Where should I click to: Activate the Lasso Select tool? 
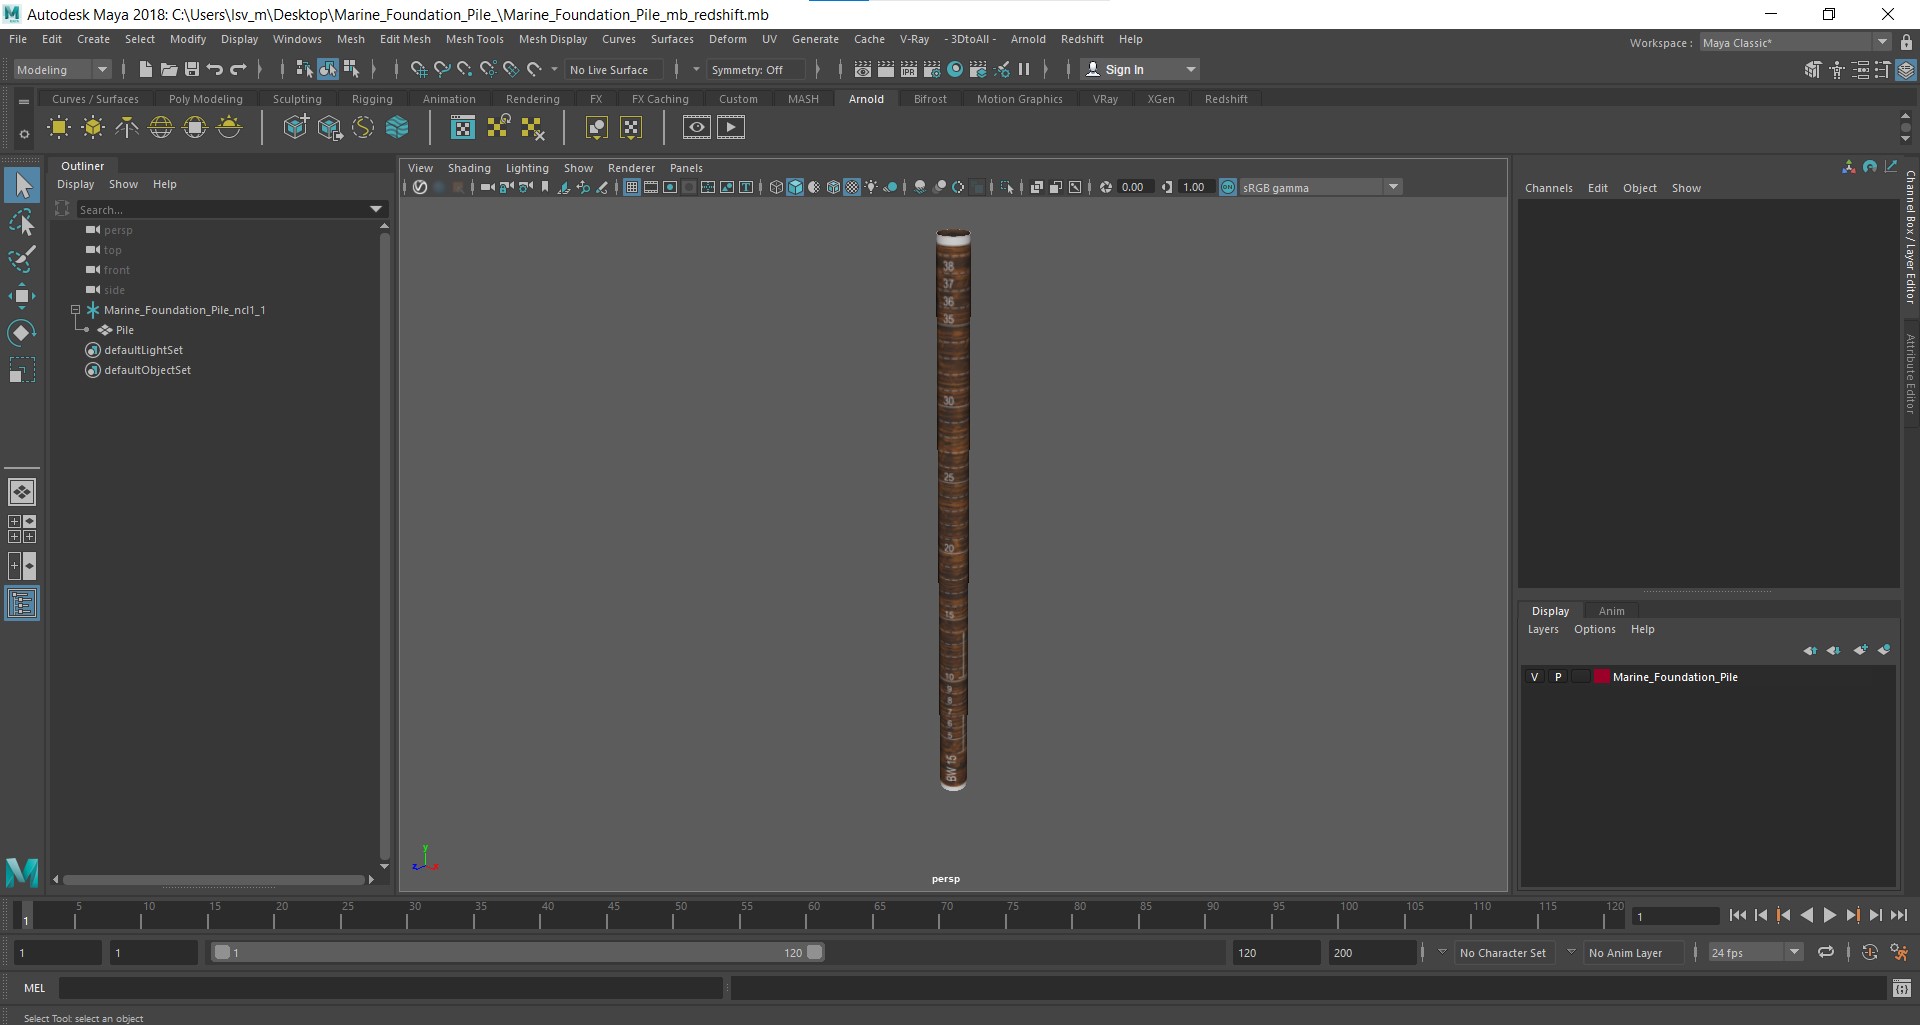[x=22, y=222]
